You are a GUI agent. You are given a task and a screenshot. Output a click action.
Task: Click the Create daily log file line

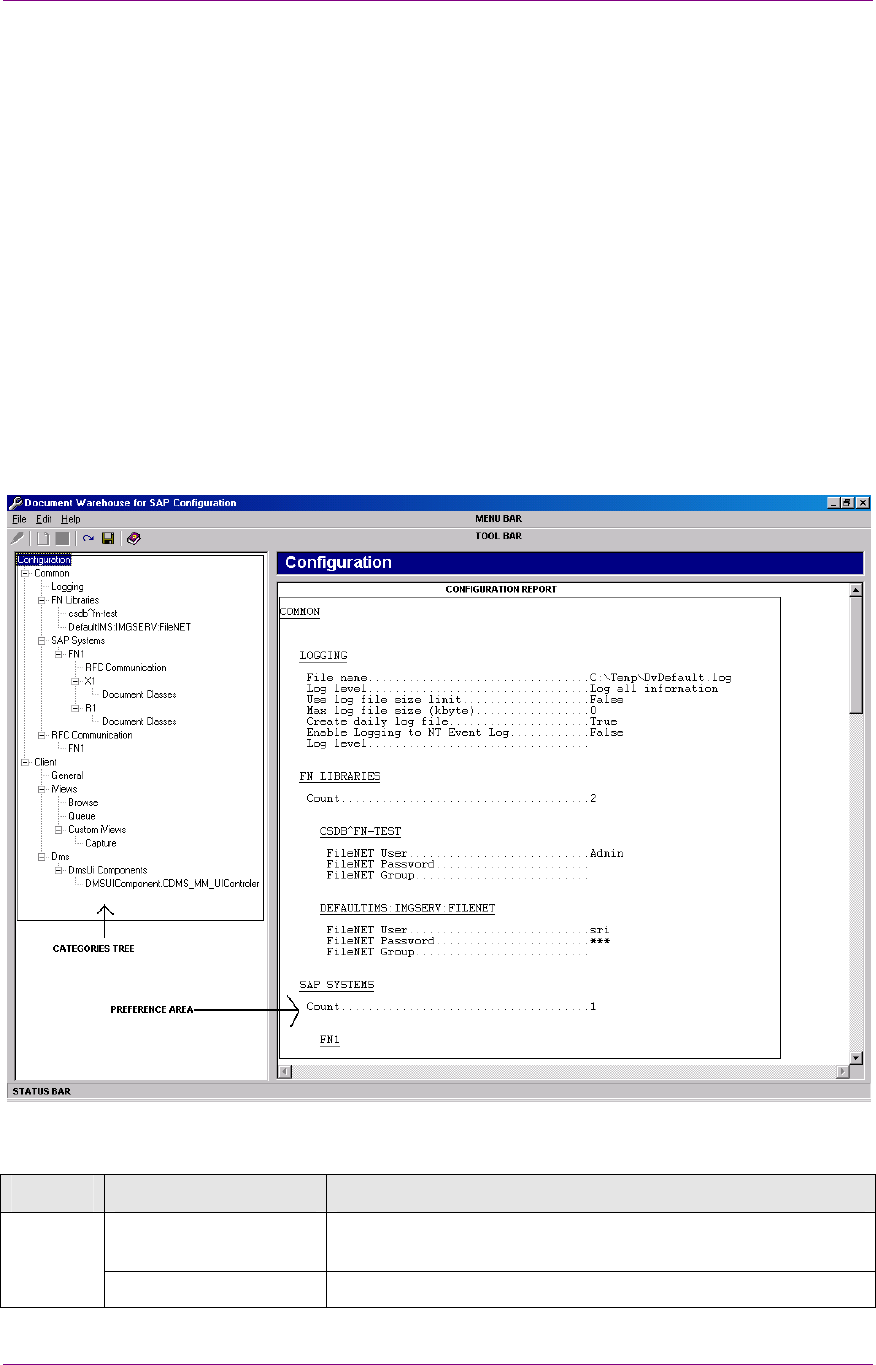(462, 721)
